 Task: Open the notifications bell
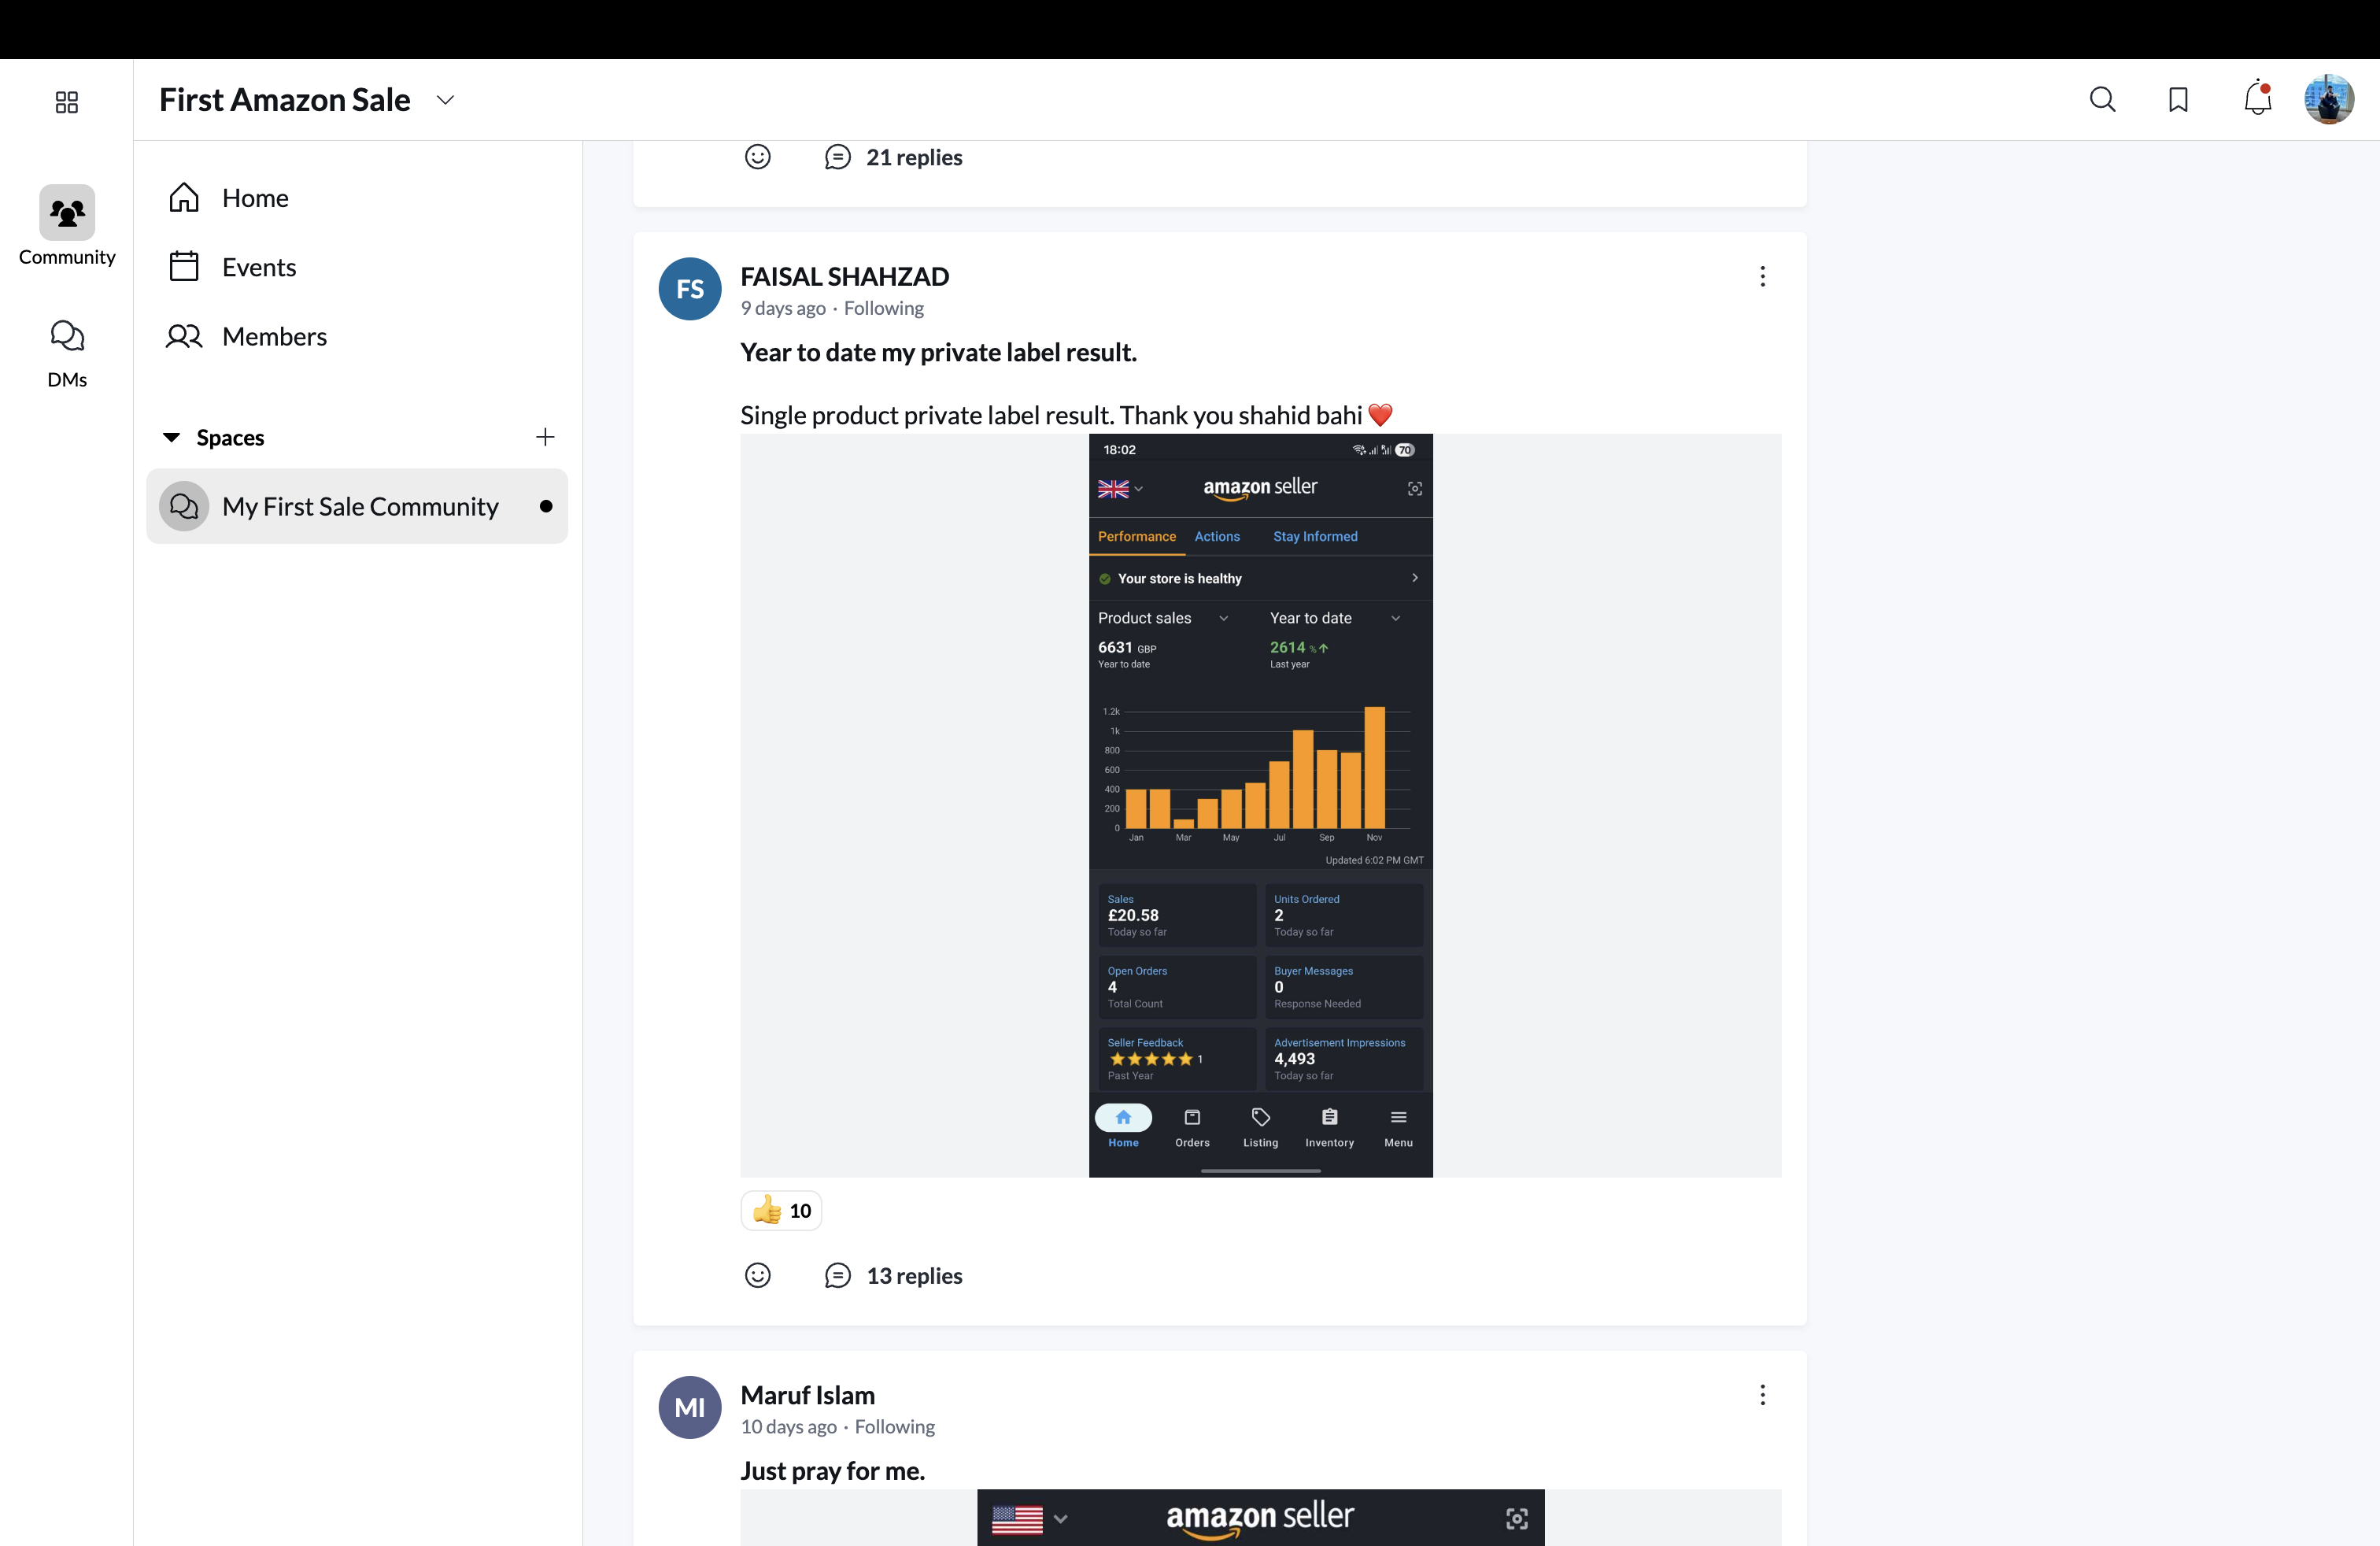coord(2257,99)
